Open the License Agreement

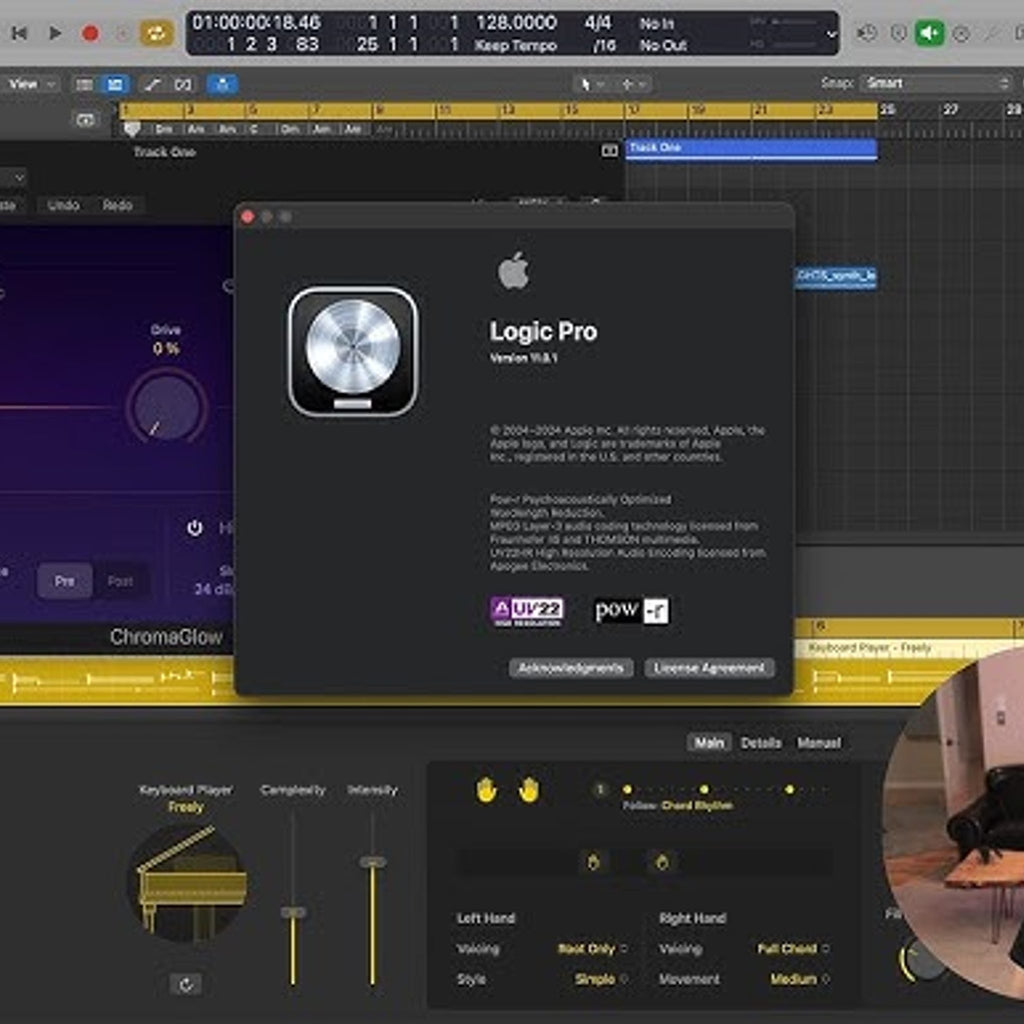(709, 668)
